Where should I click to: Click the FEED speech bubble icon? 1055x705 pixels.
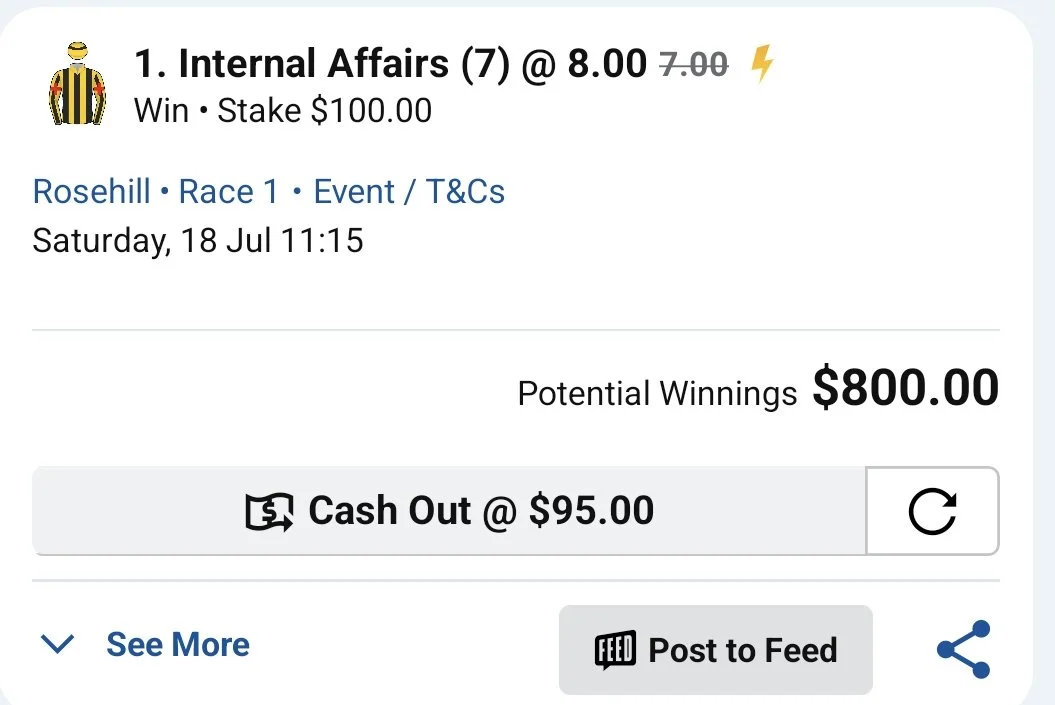(x=615, y=650)
